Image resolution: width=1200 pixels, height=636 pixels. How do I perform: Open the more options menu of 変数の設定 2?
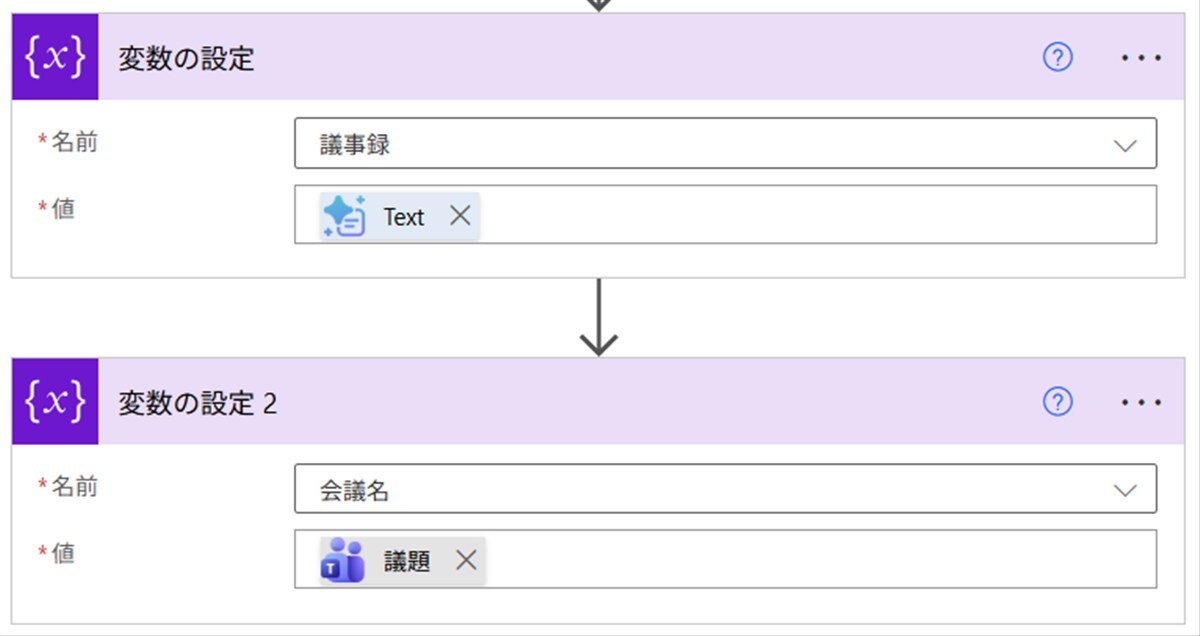tap(1141, 402)
